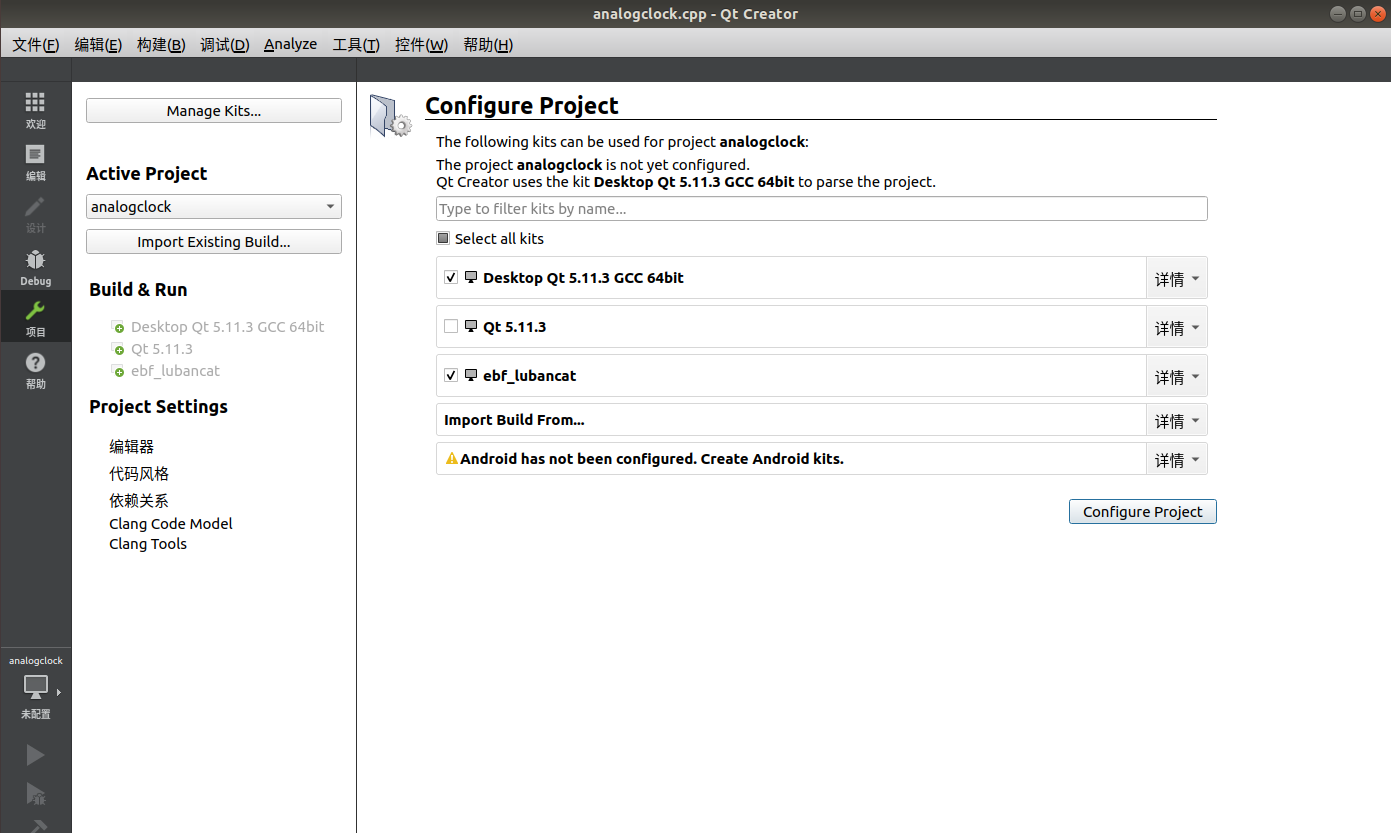The height and width of the screenshot is (833, 1391).
Task: Click the Android warning triangle icon
Action: [452, 459]
